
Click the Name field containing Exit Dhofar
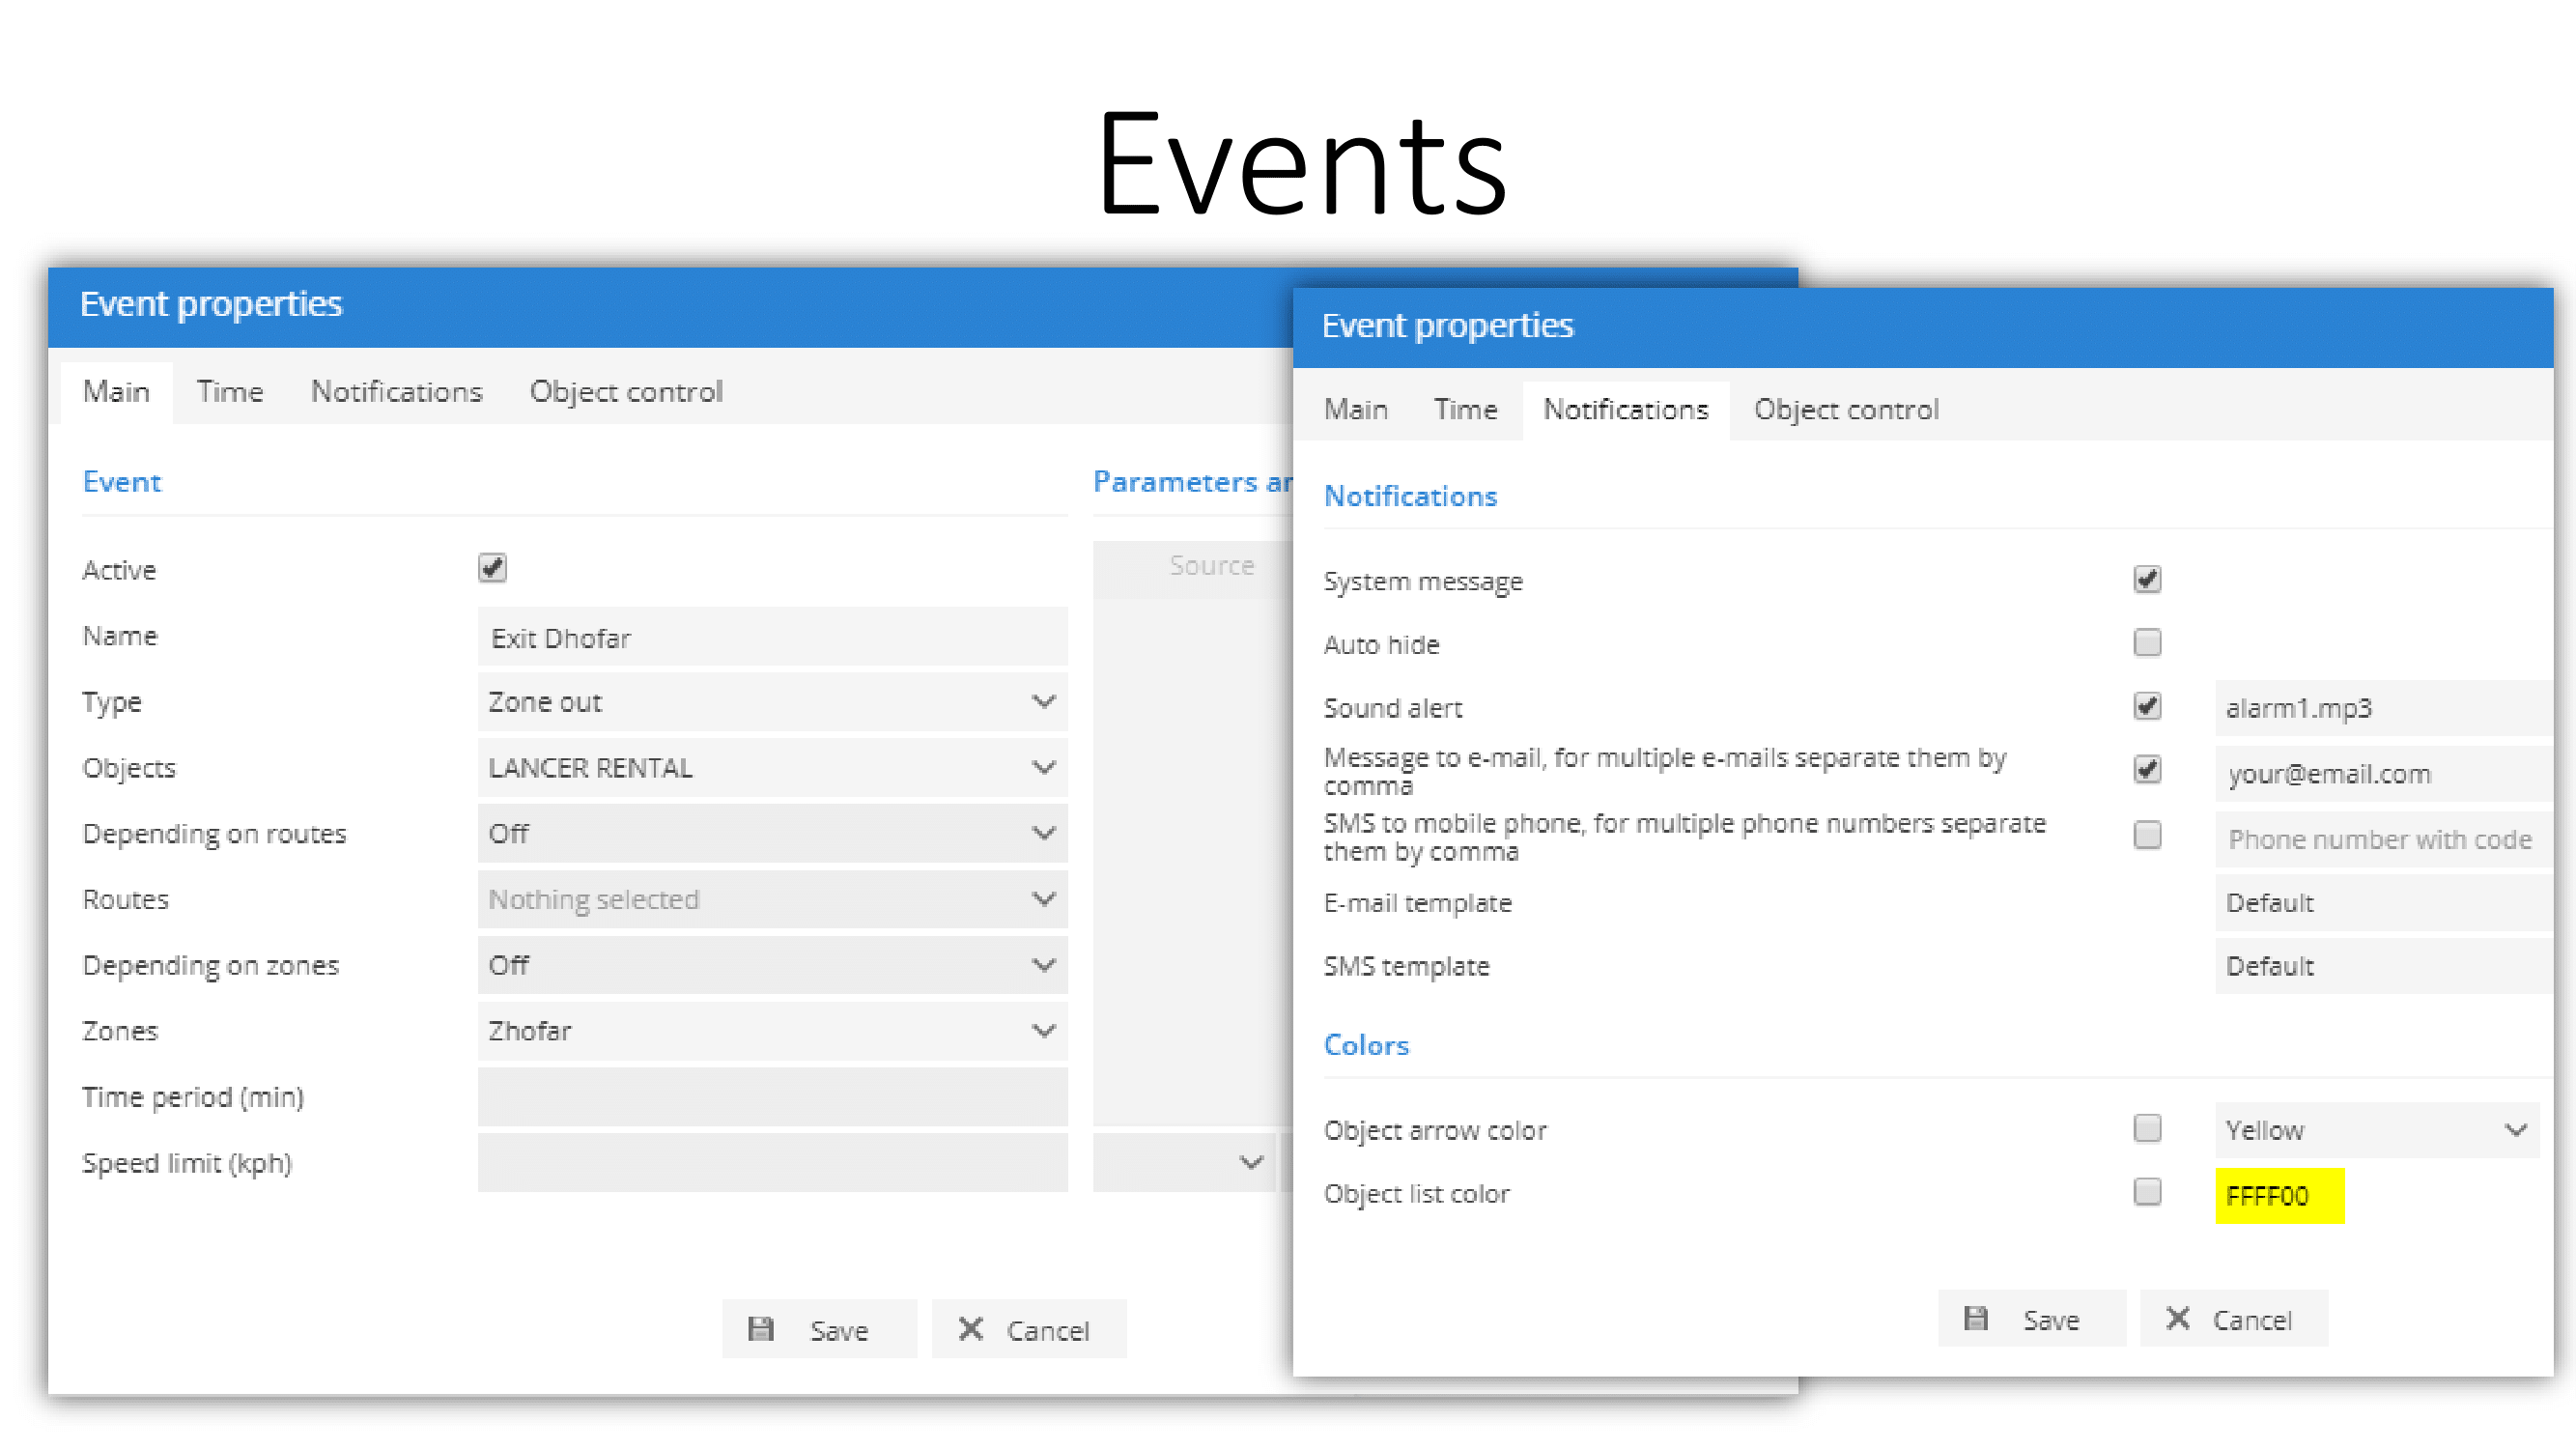772,638
